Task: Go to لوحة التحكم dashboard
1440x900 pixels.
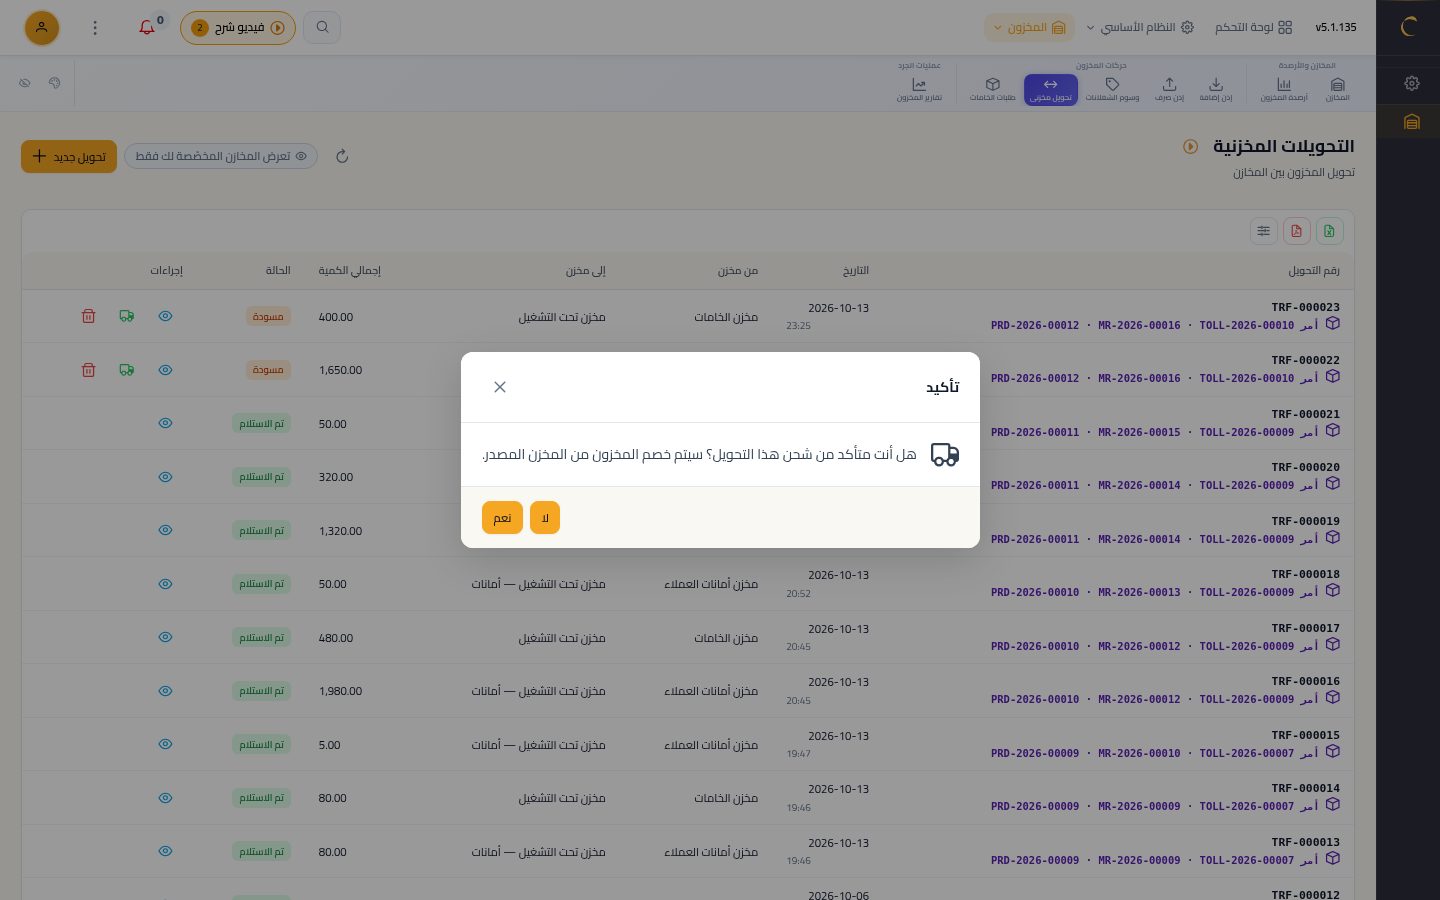Action: [1254, 28]
